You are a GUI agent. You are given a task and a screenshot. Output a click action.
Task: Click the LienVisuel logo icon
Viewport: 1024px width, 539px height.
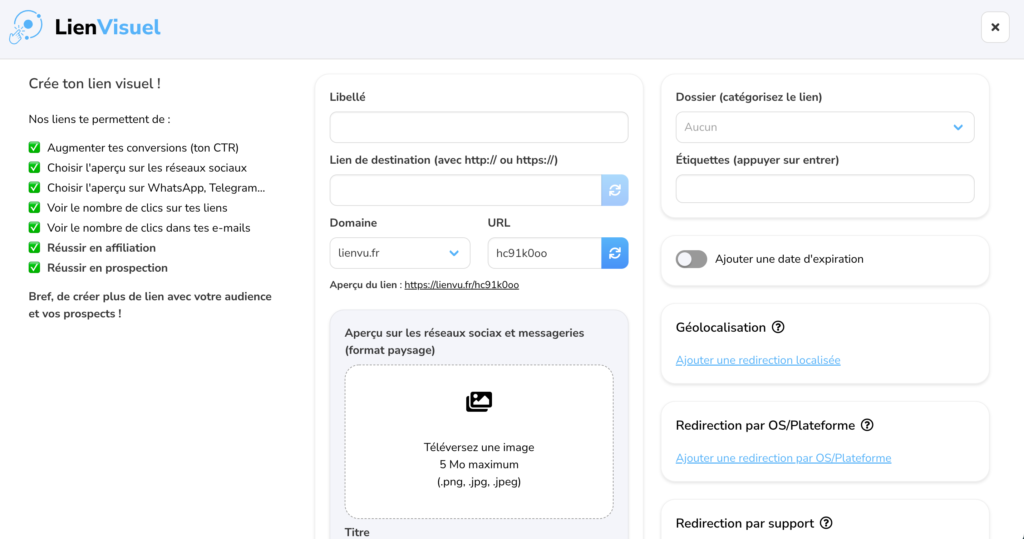pos(25,27)
